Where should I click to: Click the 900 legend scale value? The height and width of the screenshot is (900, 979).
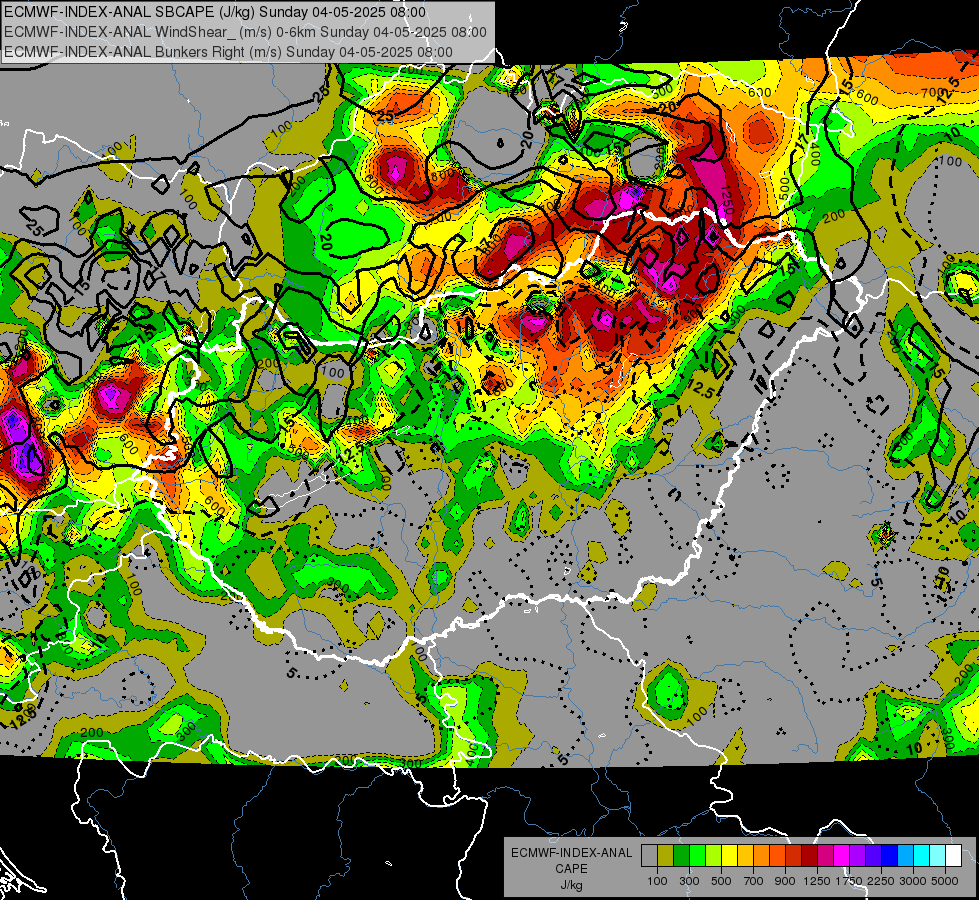tap(785, 881)
